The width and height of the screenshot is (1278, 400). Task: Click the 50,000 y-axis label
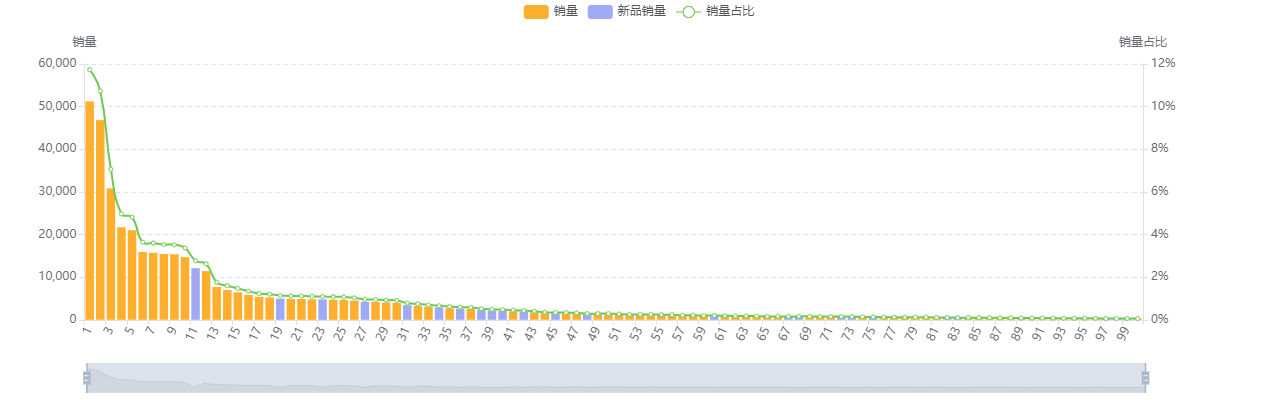point(58,106)
